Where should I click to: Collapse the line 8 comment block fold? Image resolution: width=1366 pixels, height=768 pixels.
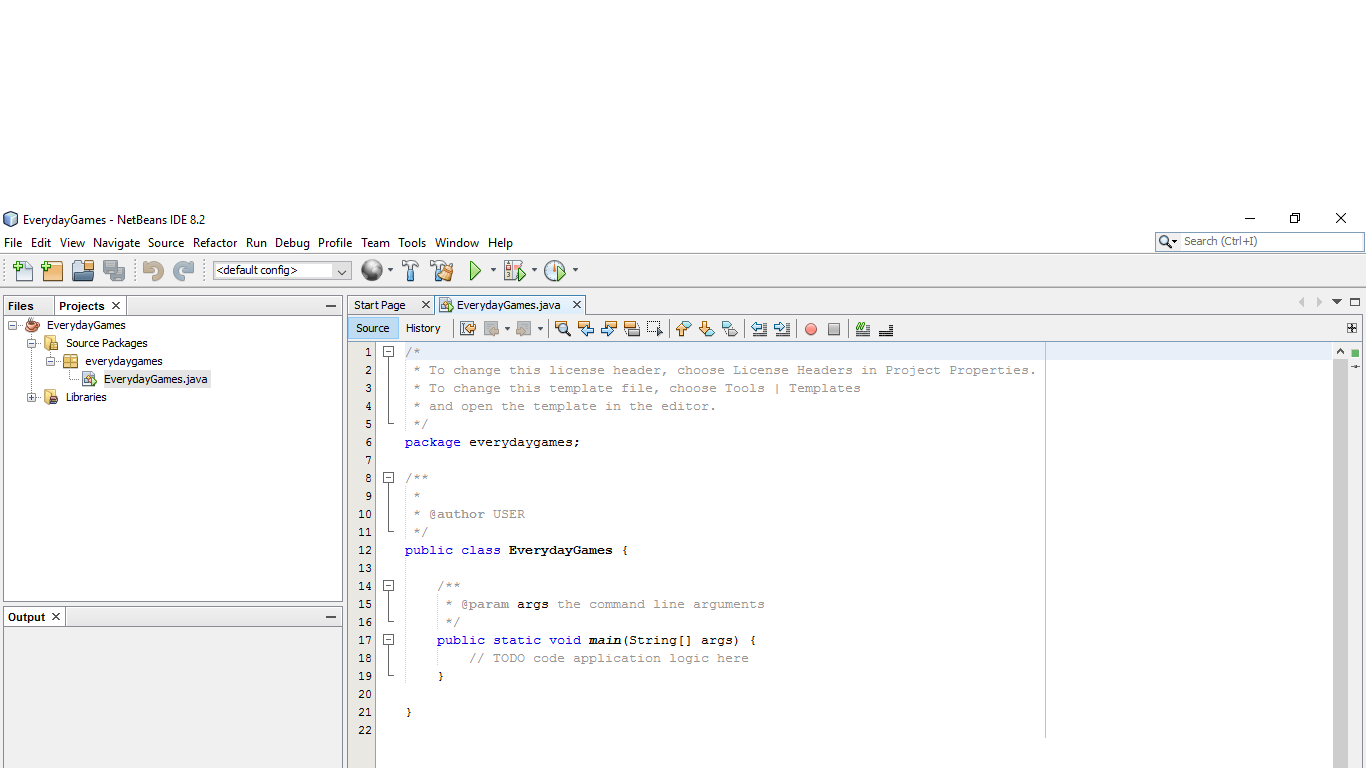[389, 478]
